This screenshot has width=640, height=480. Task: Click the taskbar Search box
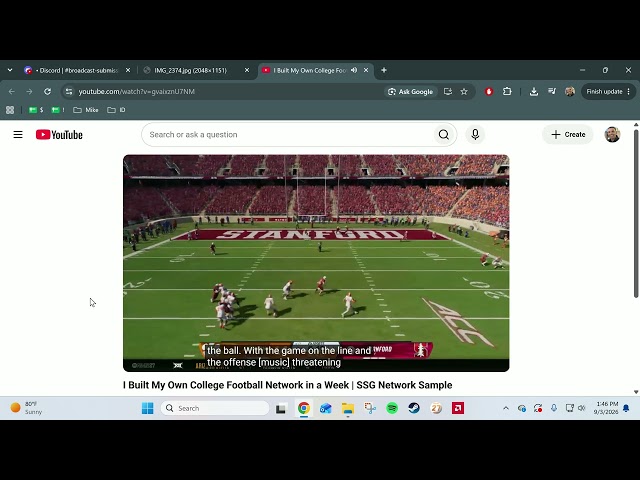[215, 408]
